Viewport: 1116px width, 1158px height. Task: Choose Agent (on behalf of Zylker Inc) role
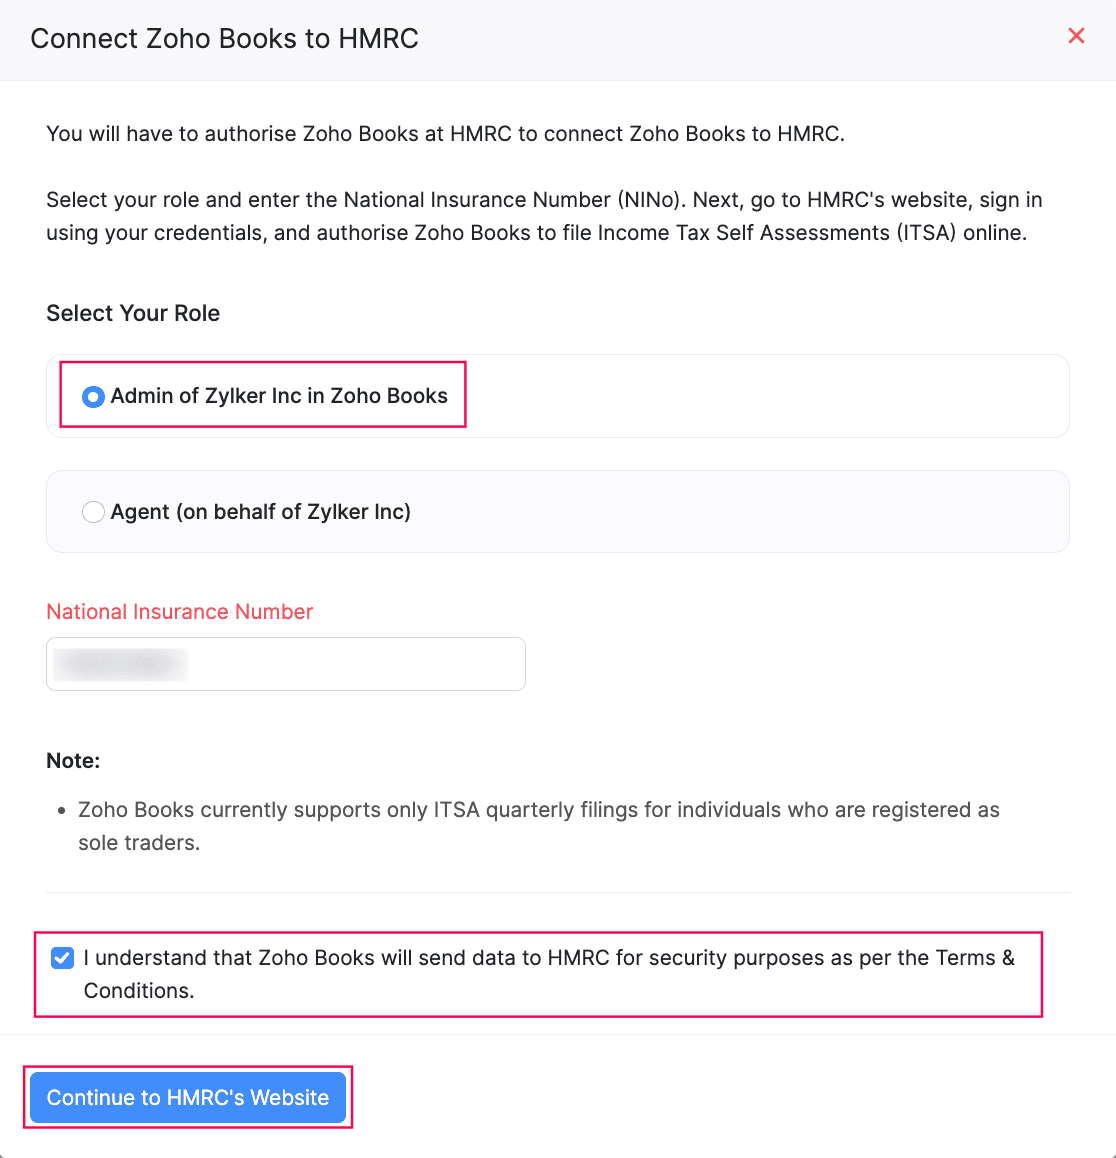click(93, 511)
